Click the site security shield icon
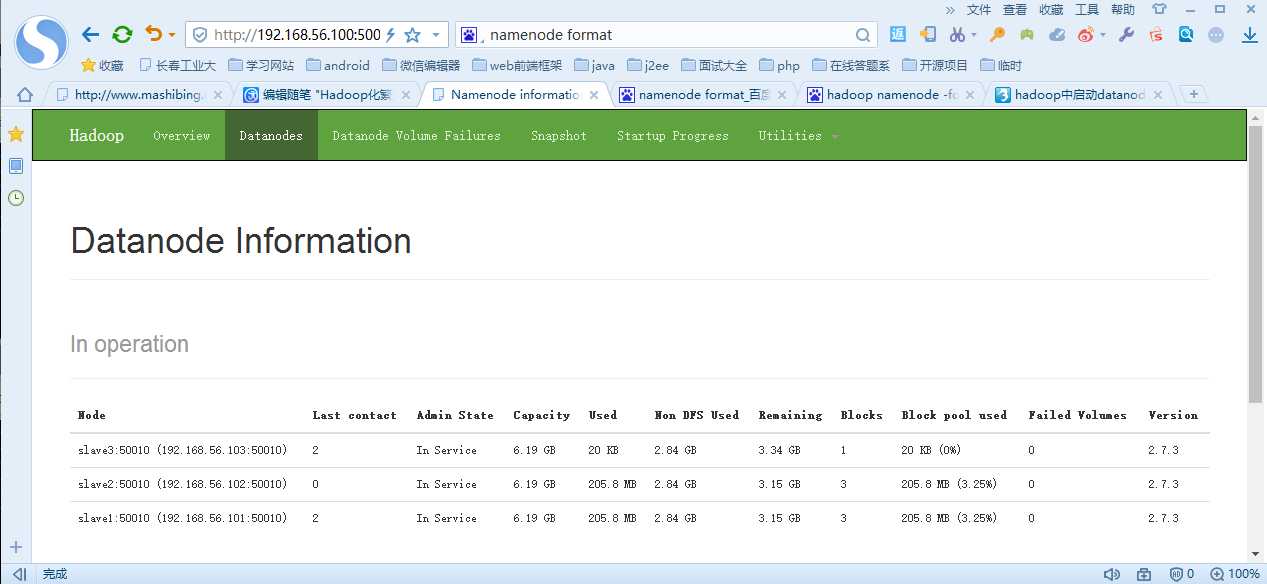 [199, 34]
